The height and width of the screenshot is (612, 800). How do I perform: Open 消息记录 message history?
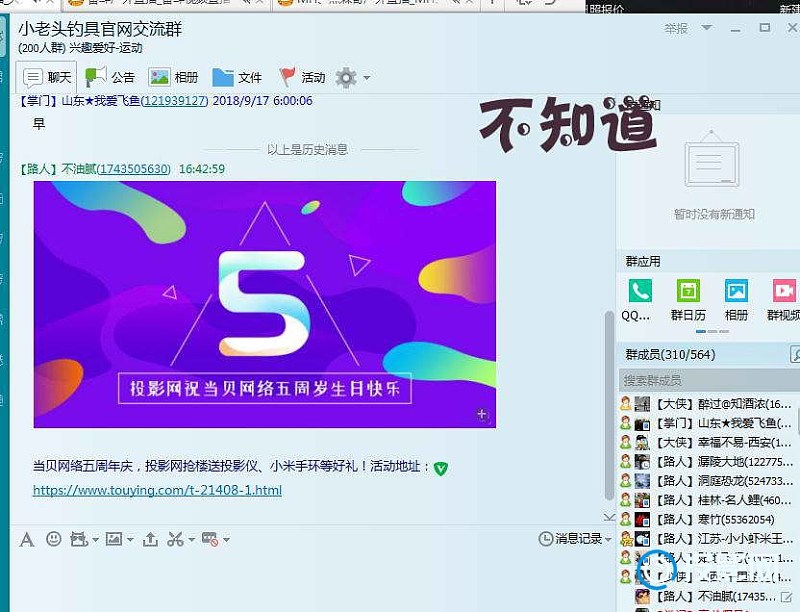(570, 539)
